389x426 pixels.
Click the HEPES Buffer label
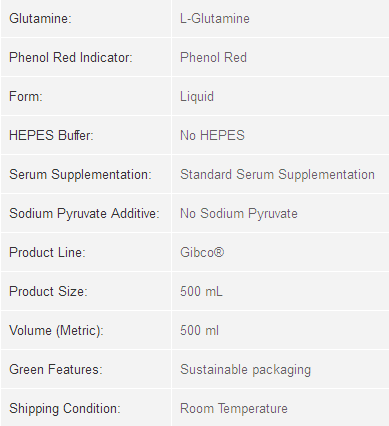pos(51,135)
